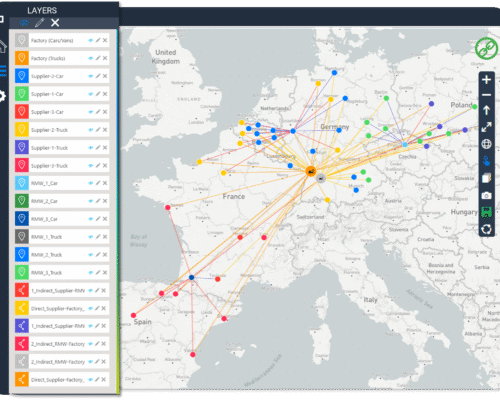The width and height of the screenshot is (500, 400).
Task: Zoom in on the map with plus button
Action: pyautogui.click(x=486, y=80)
